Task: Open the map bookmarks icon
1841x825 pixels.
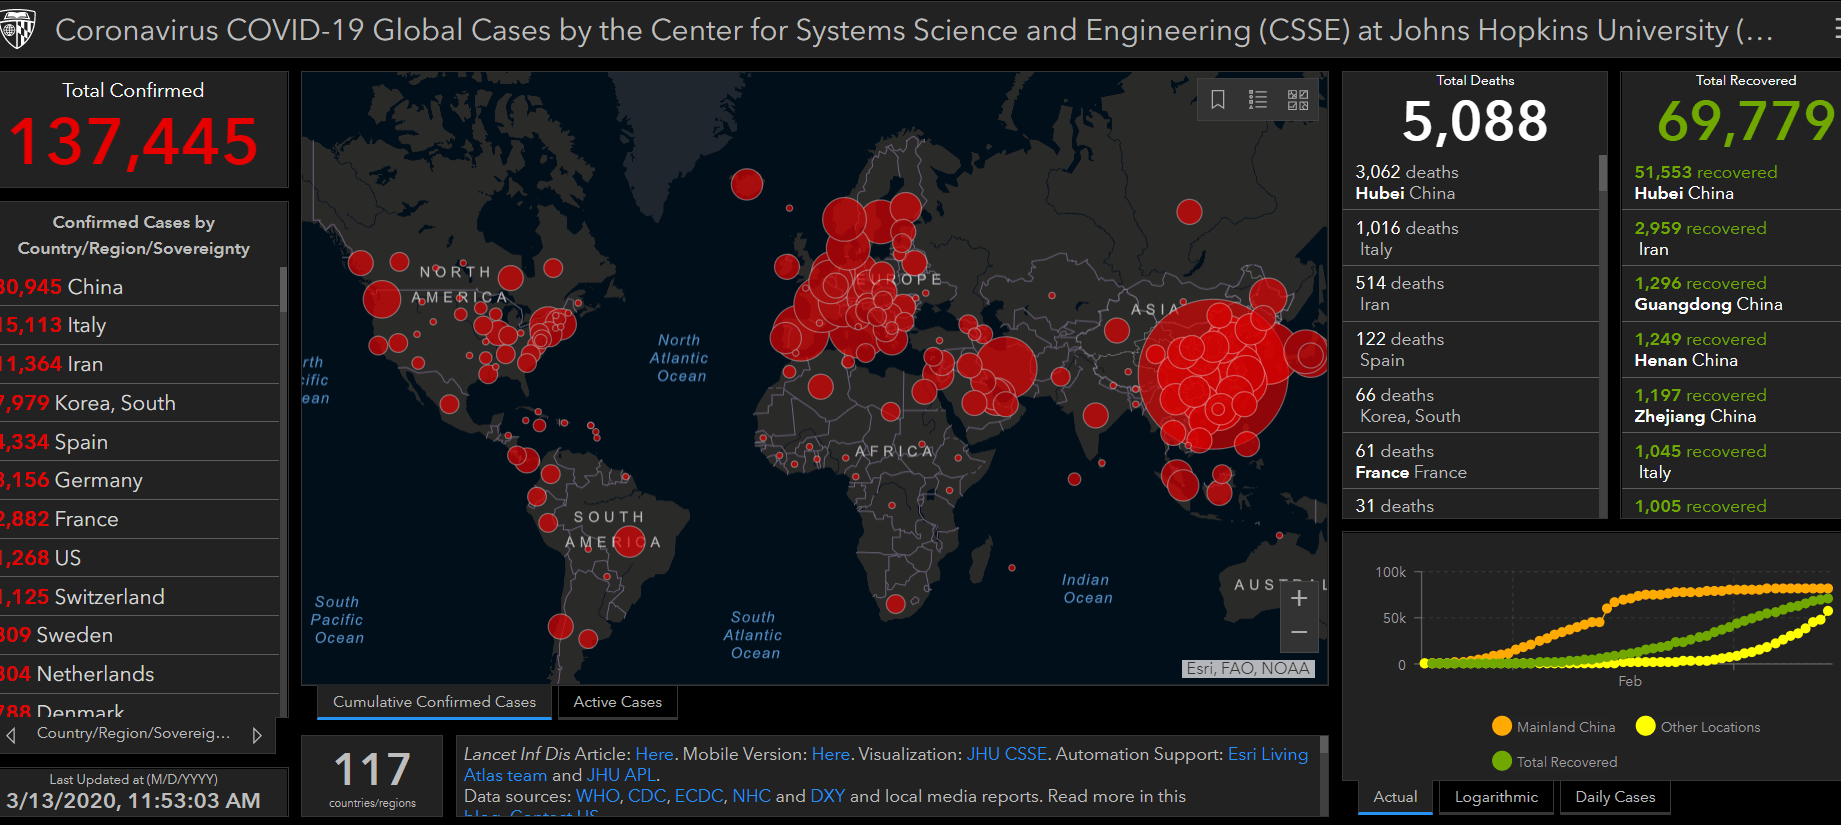Action: (x=1218, y=100)
